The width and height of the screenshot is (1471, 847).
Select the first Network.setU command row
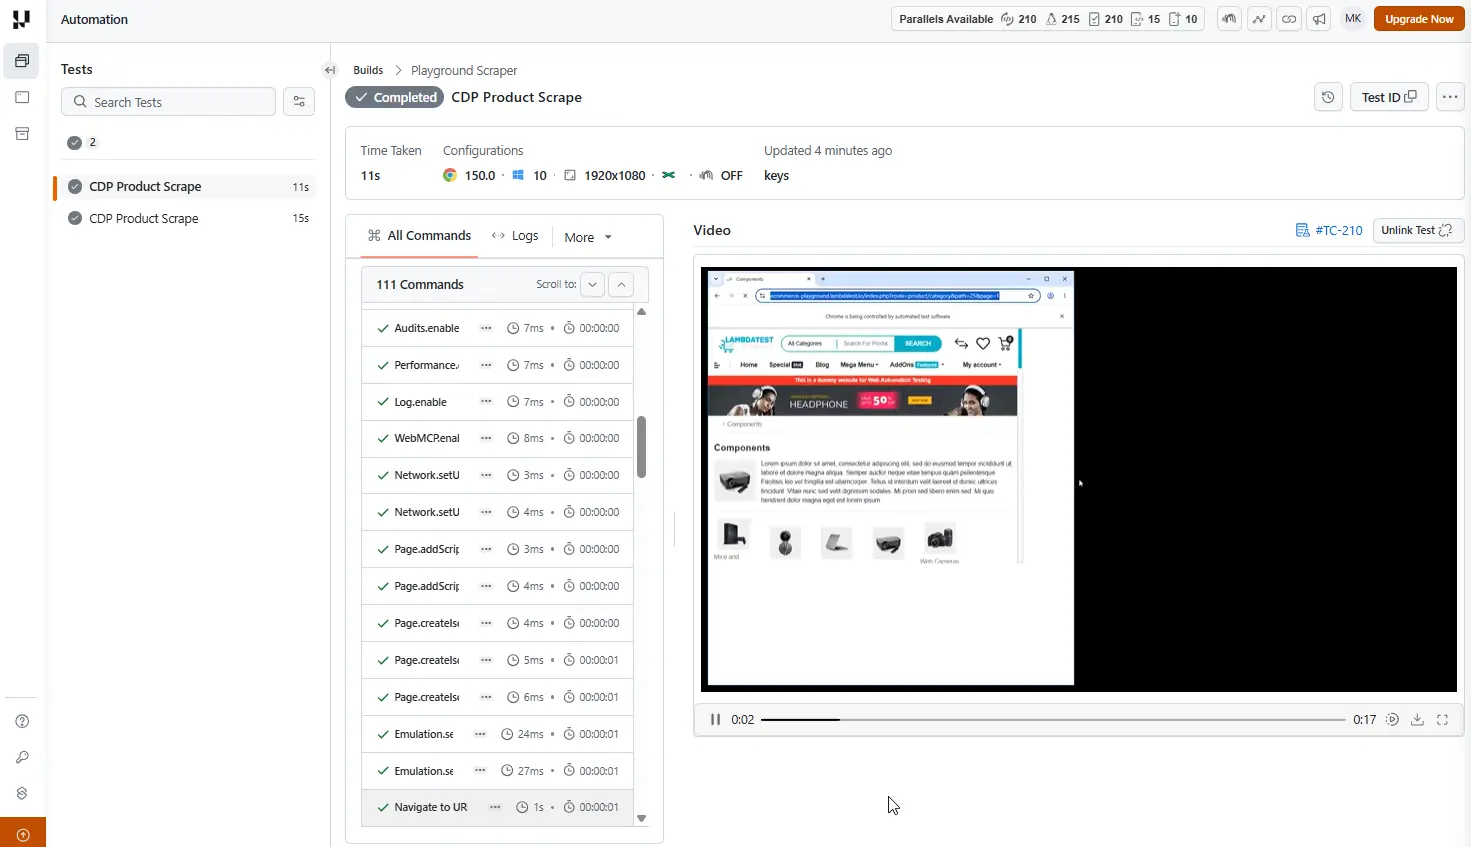497,475
